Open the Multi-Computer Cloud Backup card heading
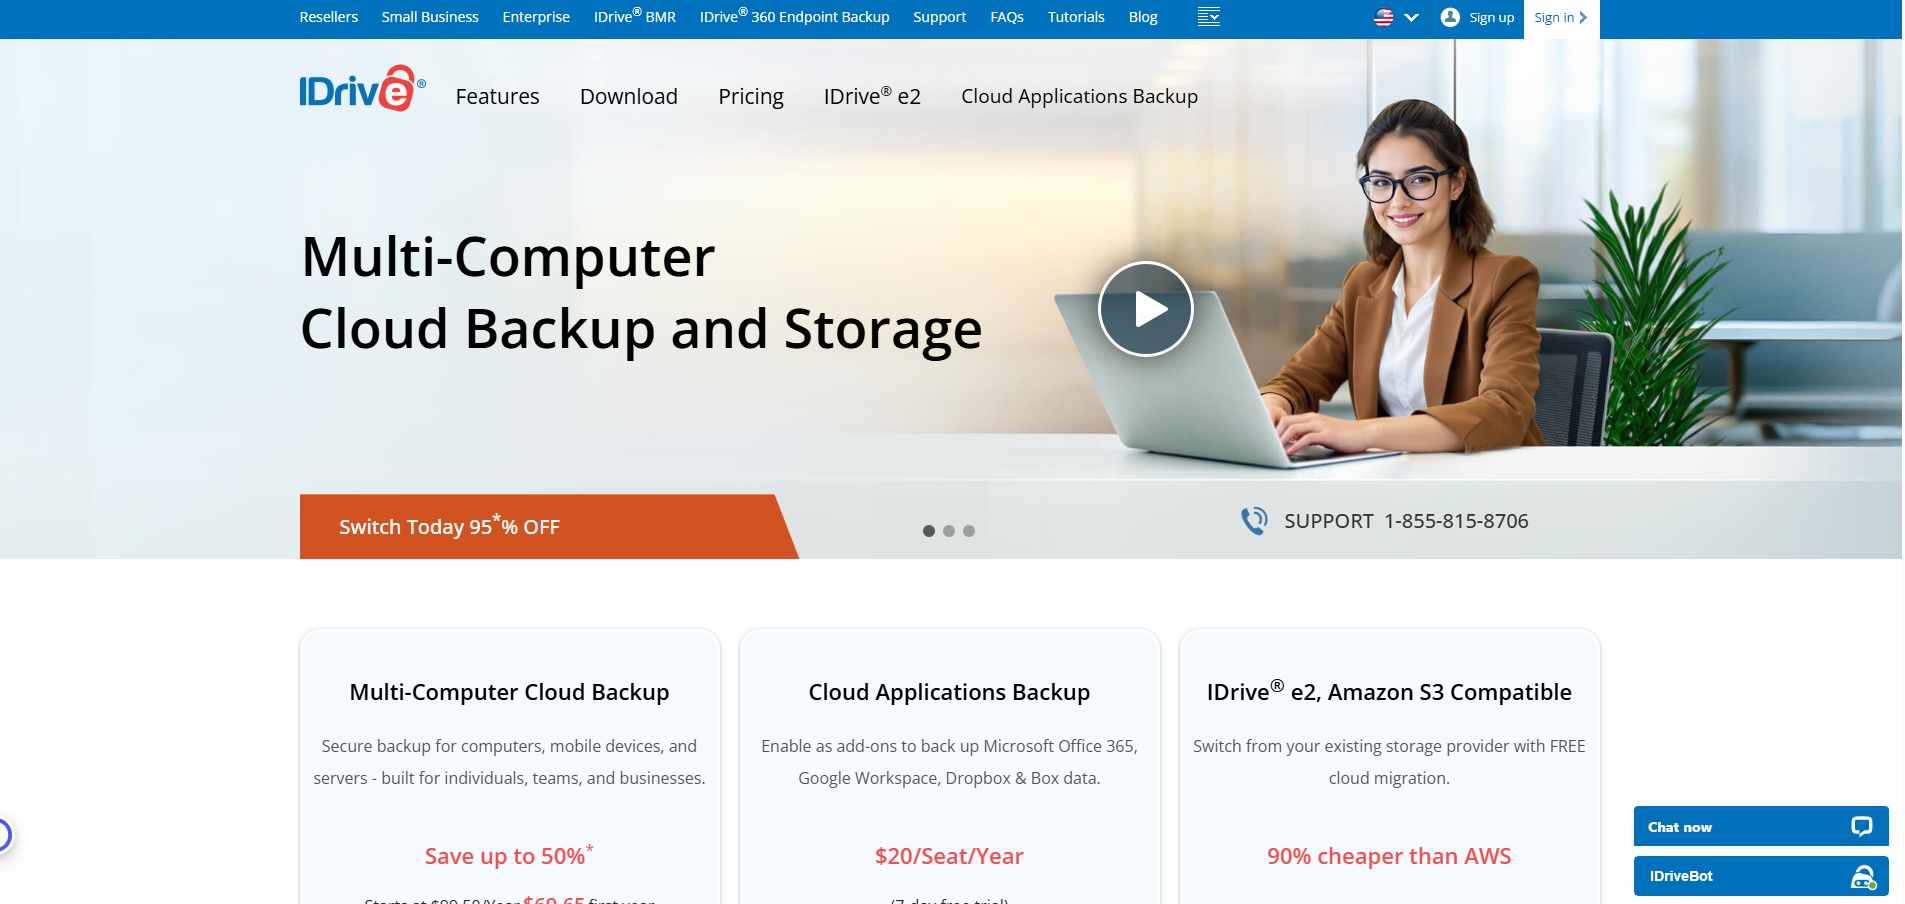1905x904 pixels. [x=510, y=692]
